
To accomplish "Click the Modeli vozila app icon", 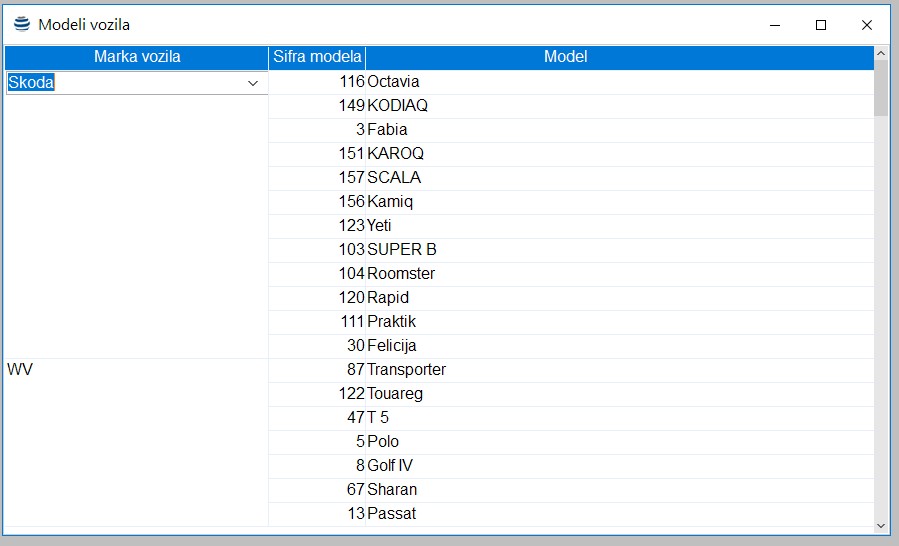I will 22,24.
